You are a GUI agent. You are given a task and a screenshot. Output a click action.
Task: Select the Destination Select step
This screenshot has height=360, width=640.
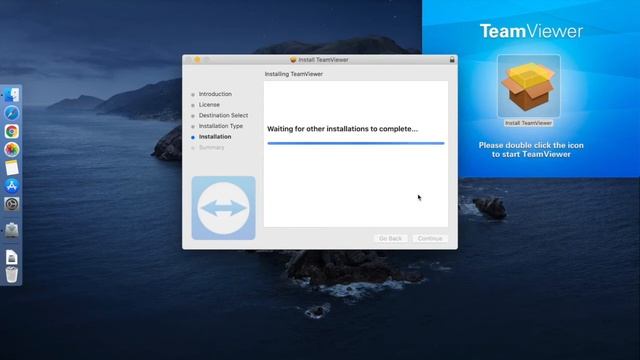tap(223, 115)
